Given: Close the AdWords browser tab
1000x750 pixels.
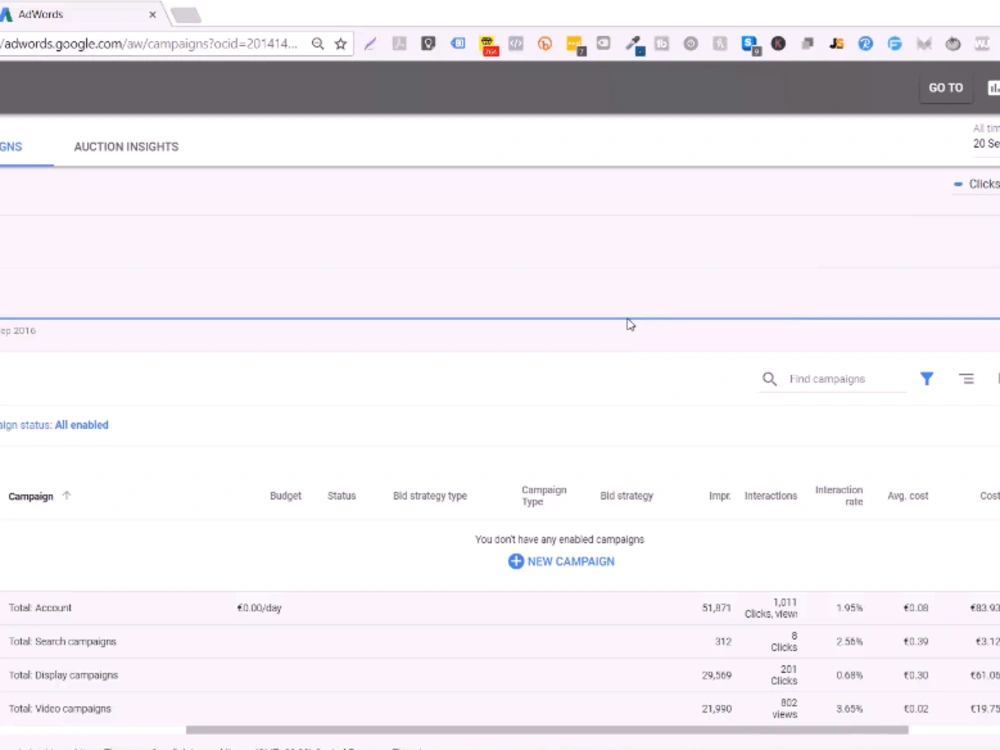Looking at the screenshot, I should [x=152, y=14].
